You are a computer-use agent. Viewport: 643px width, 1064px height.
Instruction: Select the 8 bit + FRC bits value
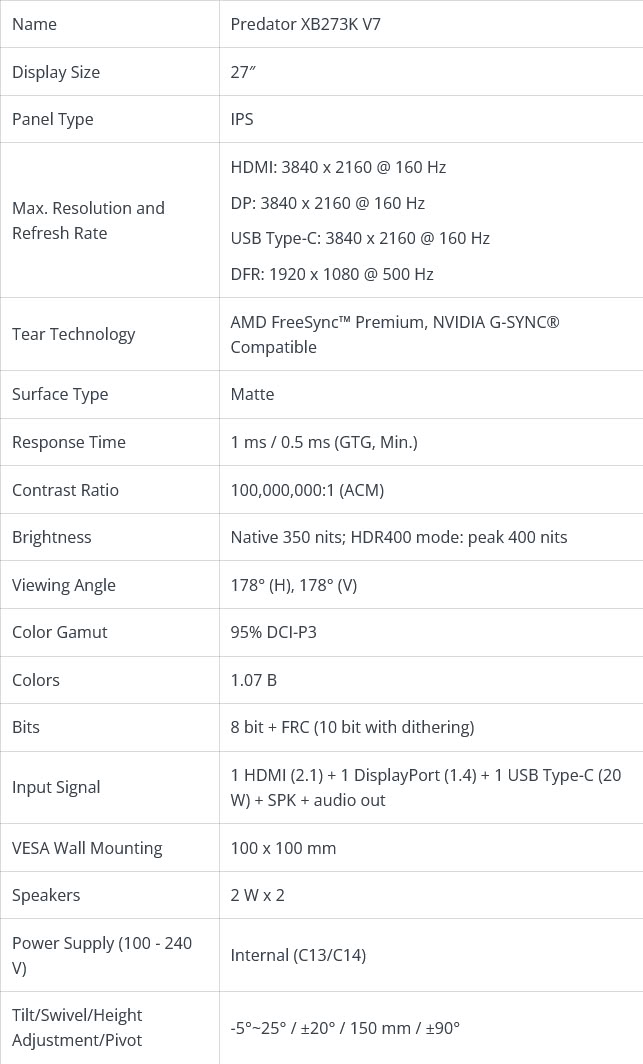(352, 727)
